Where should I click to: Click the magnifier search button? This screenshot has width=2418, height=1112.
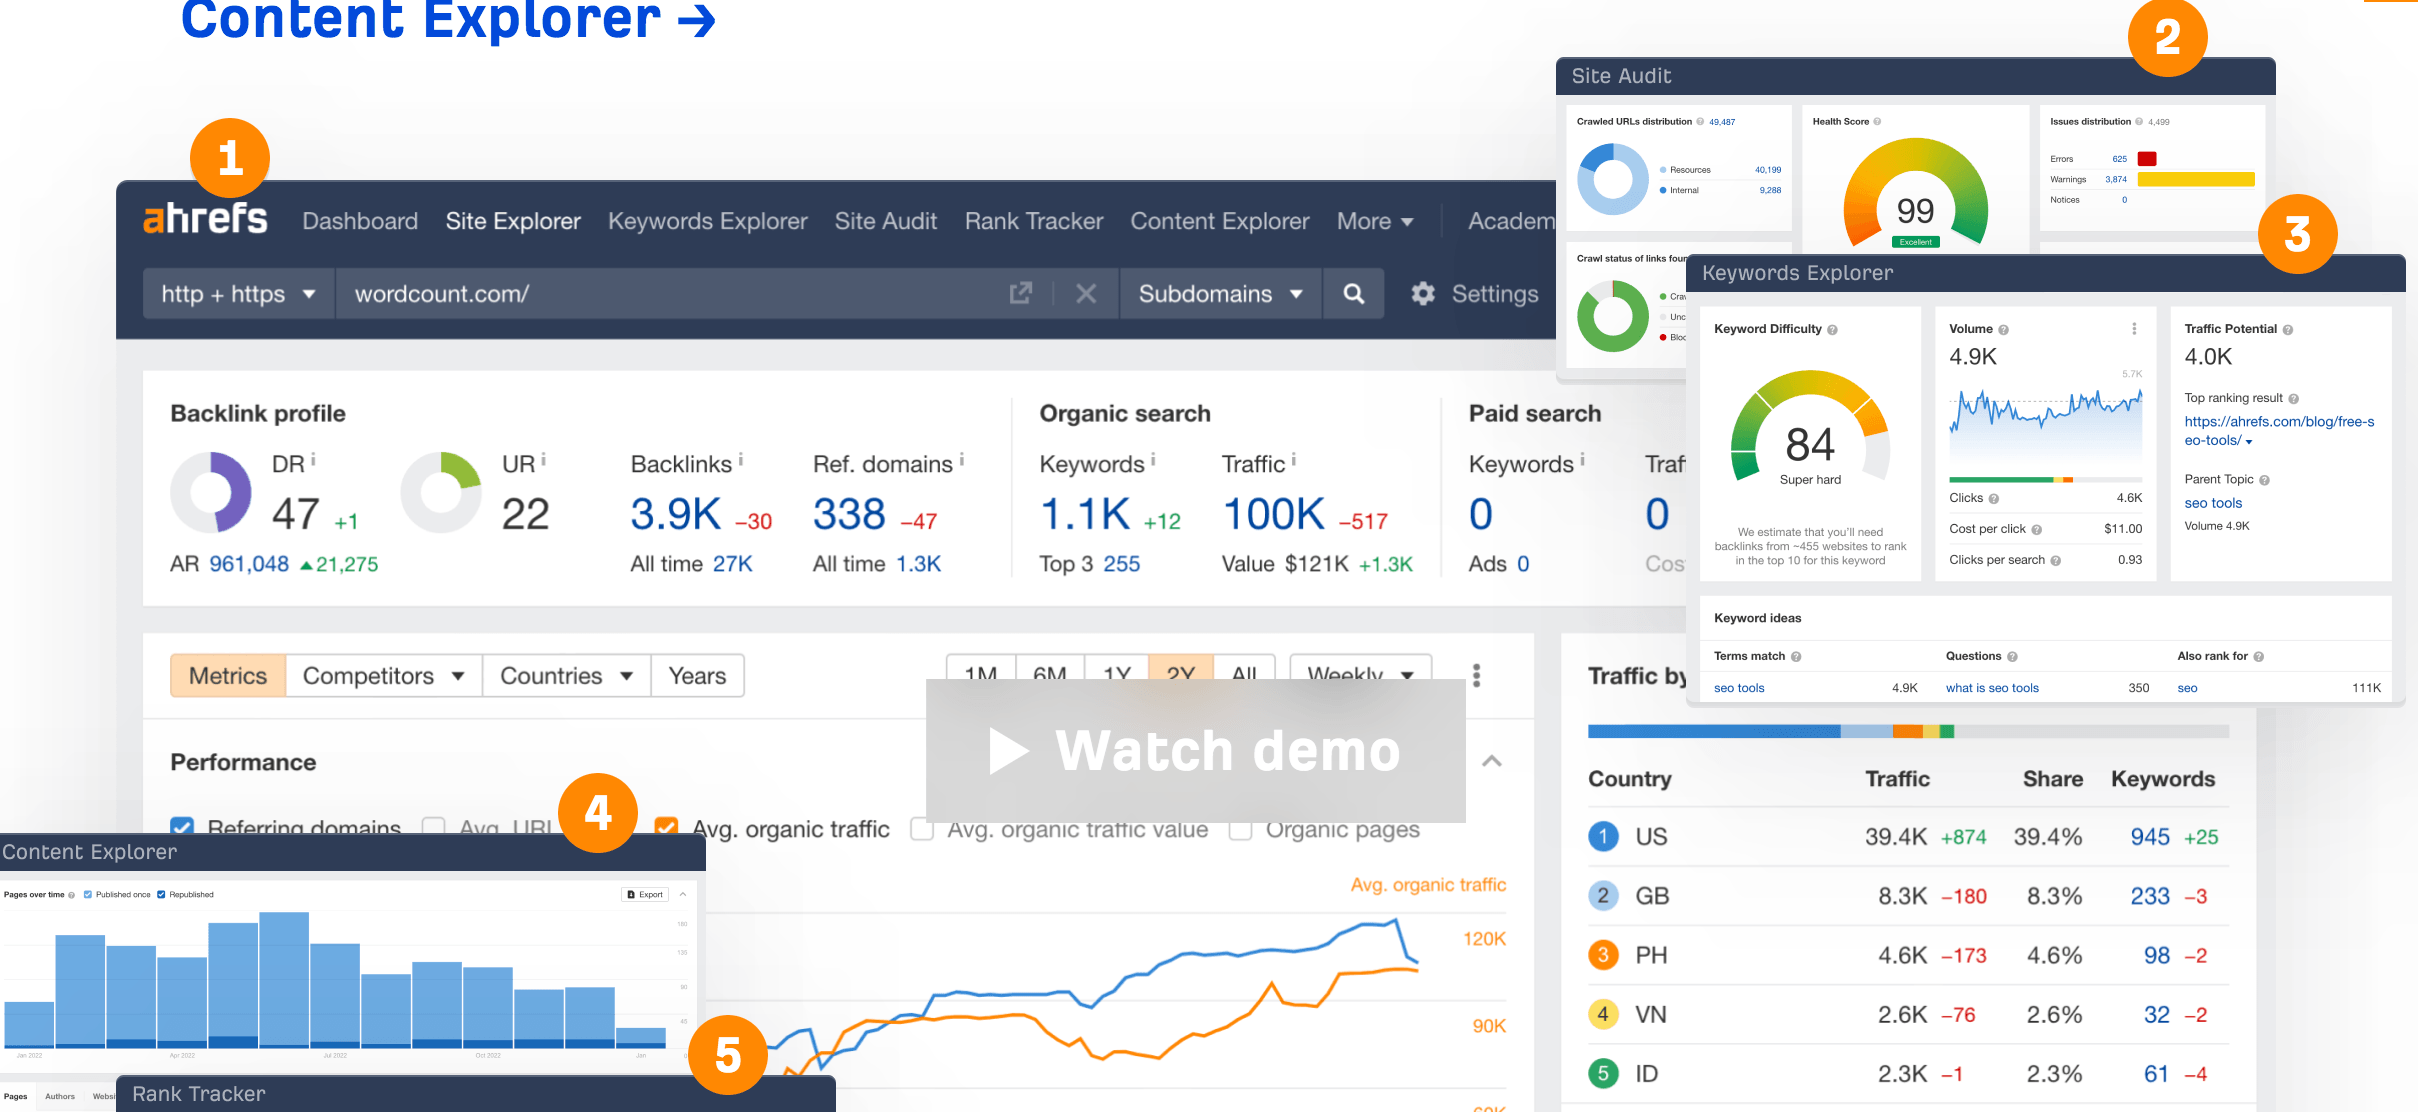tap(1353, 293)
